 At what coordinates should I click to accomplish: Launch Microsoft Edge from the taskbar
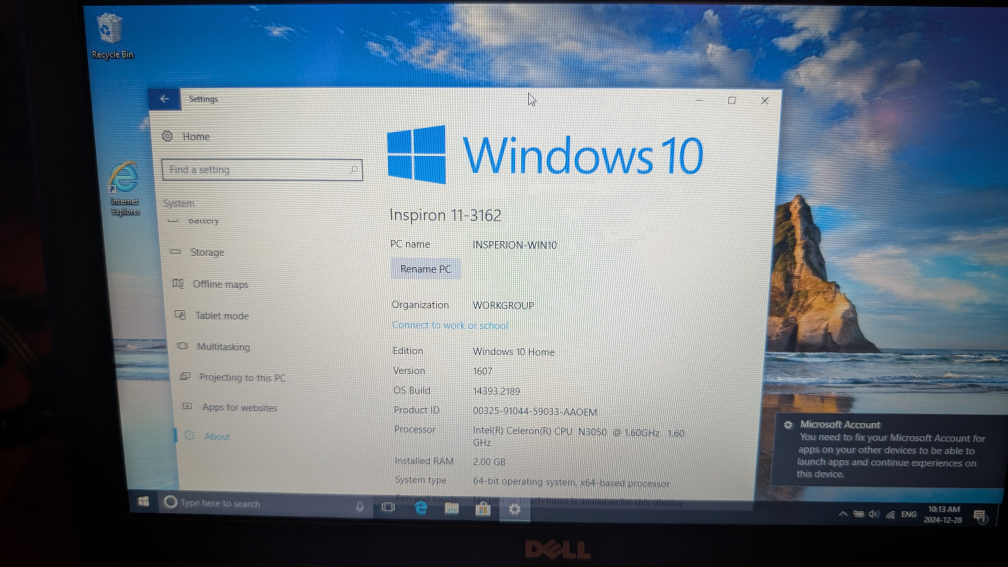(421, 508)
